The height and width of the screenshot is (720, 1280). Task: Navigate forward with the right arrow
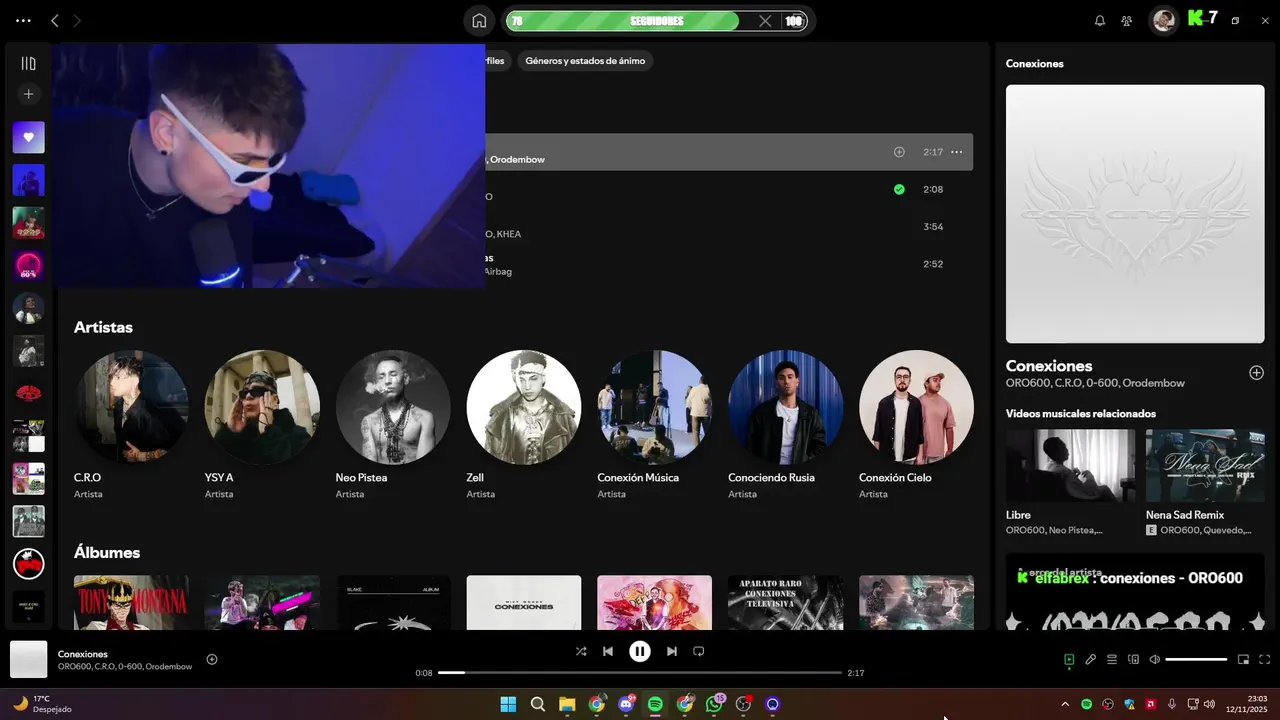pyautogui.click(x=77, y=20)
